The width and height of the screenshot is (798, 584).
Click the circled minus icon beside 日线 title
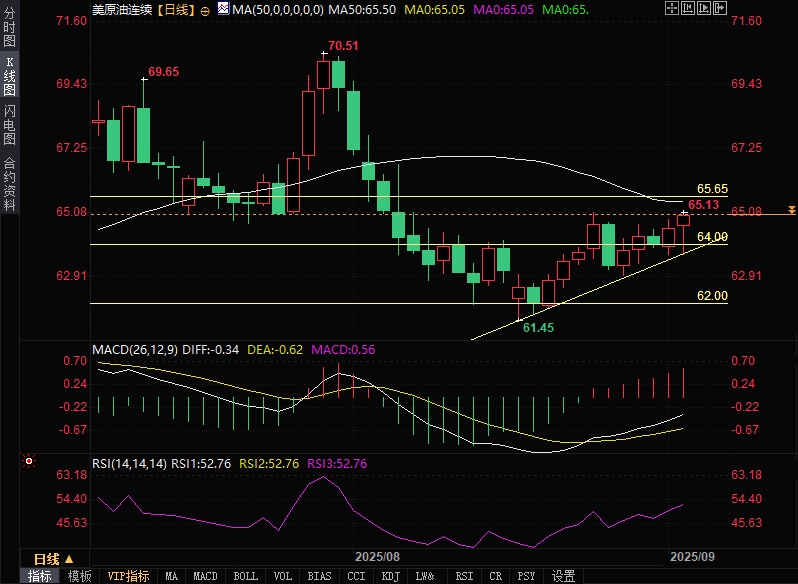pyautogui.click(x=205, y=11)
